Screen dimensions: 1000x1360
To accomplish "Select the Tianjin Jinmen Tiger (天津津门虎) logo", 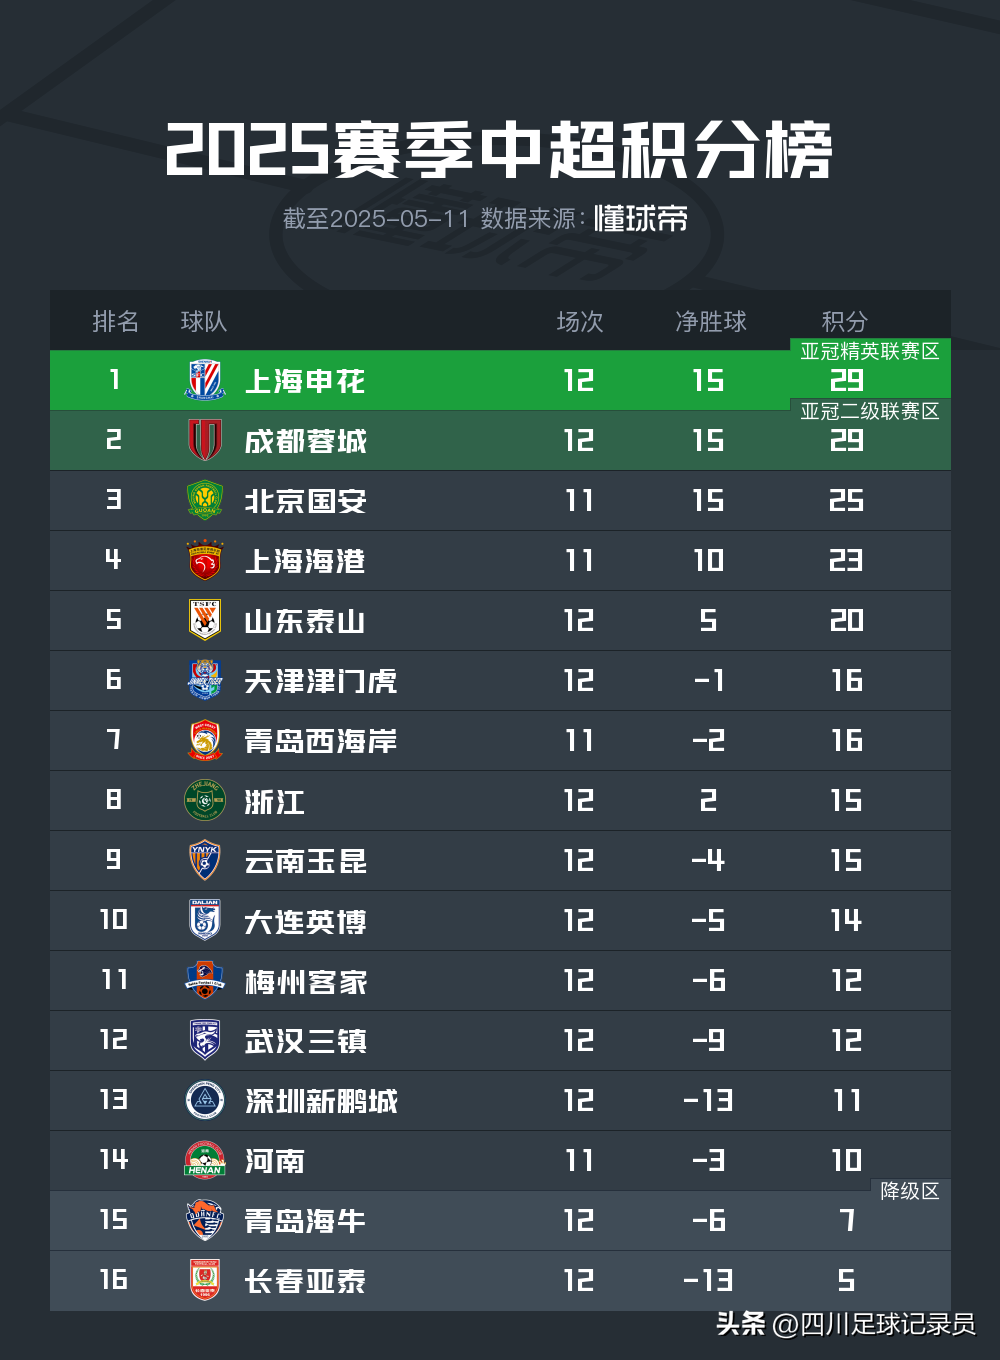I will 205,680.
